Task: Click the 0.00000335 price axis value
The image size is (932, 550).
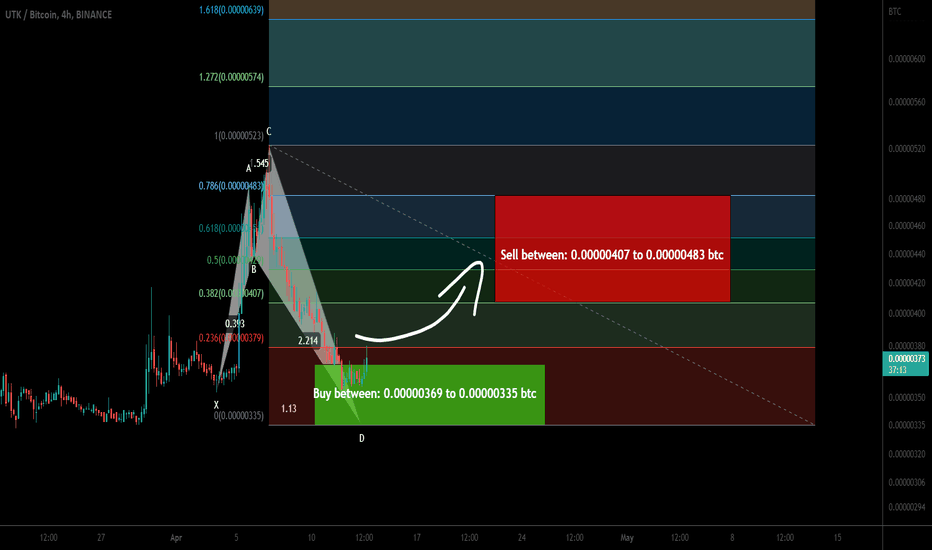Action: [907, 425]
